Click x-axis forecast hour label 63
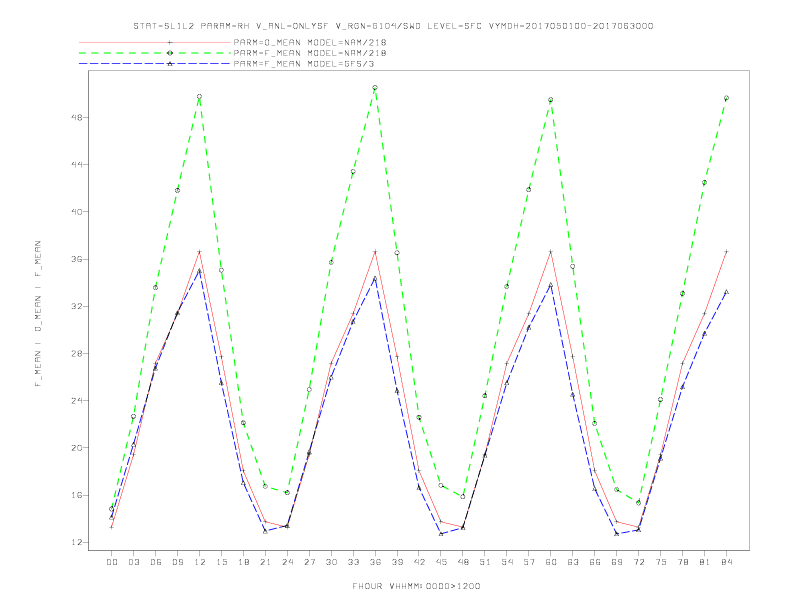Screen dimensions: 792x612 [x=573, y=562]
